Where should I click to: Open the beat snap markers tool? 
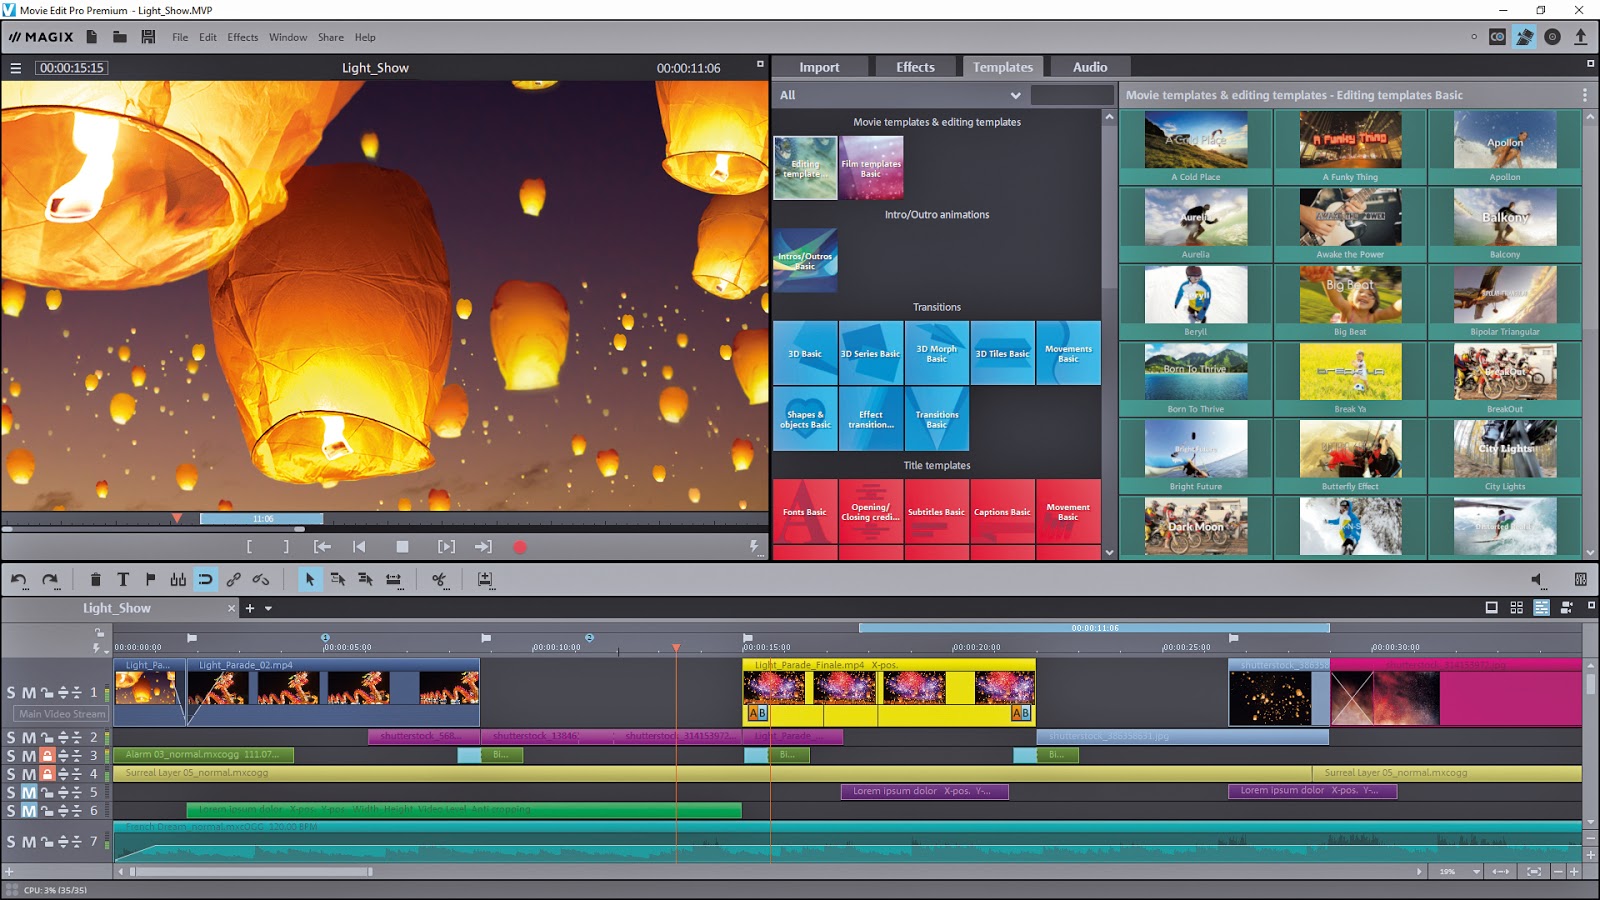178,579
